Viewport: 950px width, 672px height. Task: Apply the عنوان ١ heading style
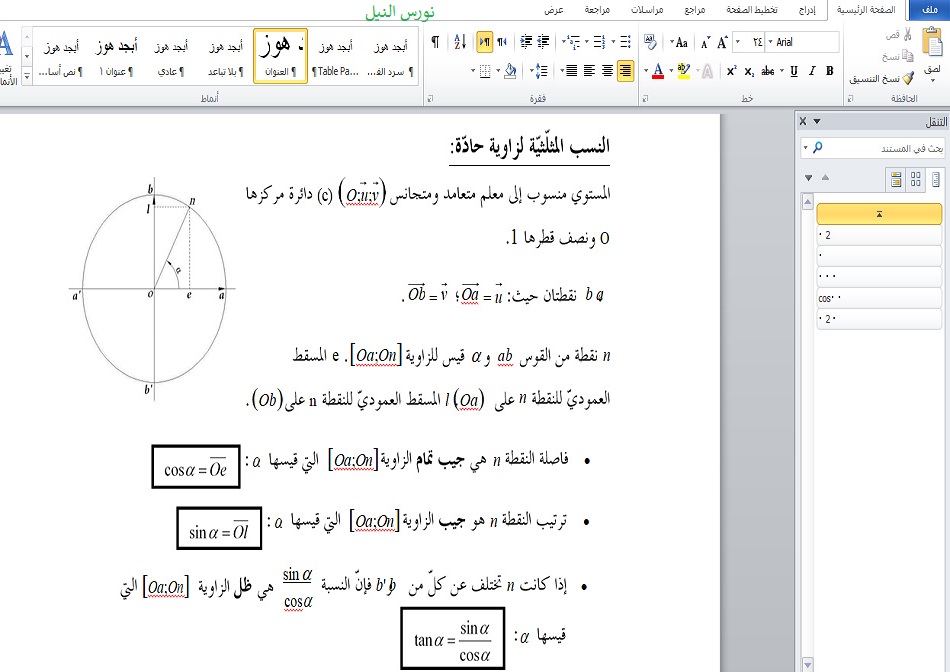116,71
